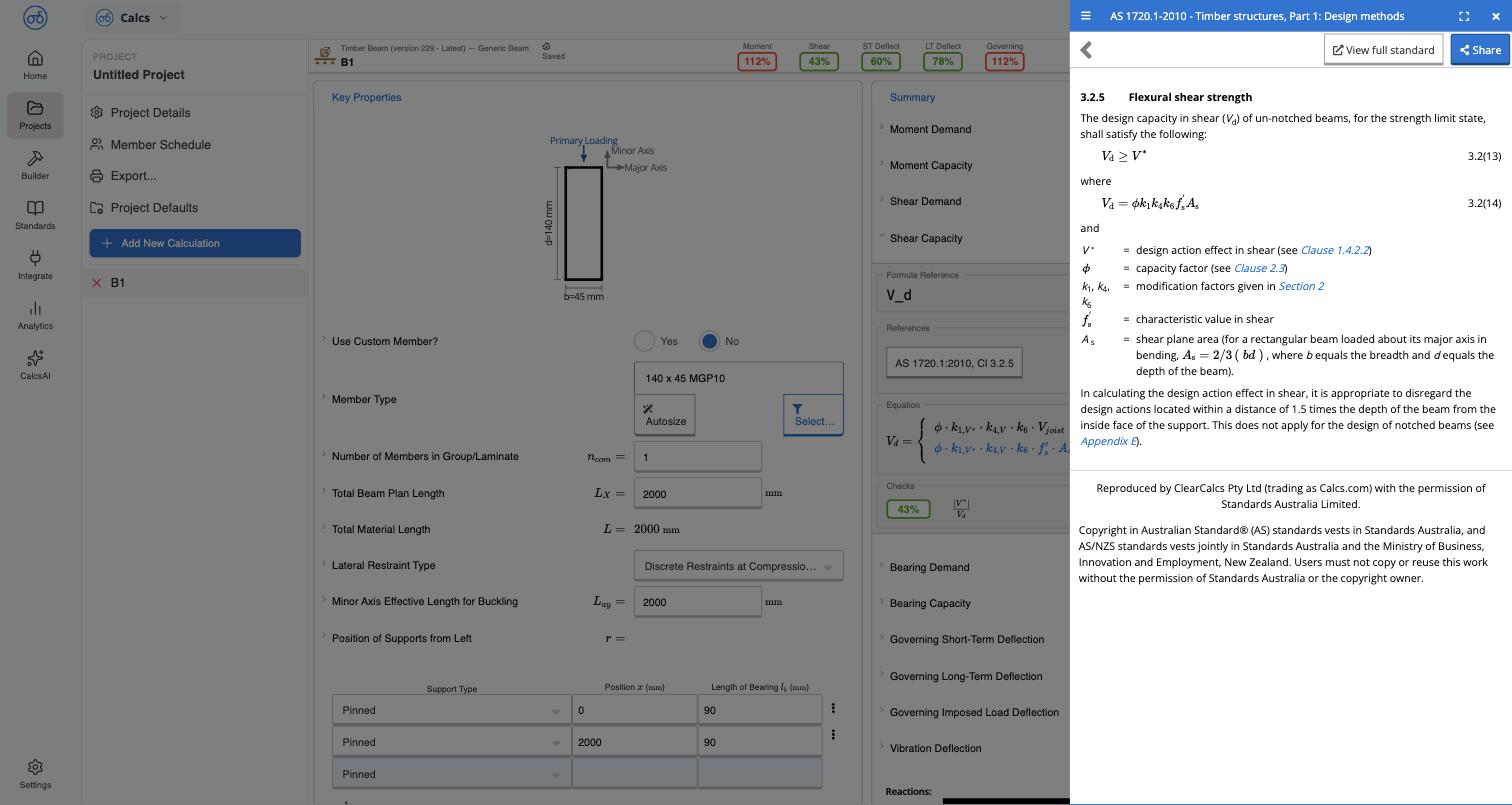Expand Bearing Demand in Summary
1512x805 pixels.
(x=929, y=567)
